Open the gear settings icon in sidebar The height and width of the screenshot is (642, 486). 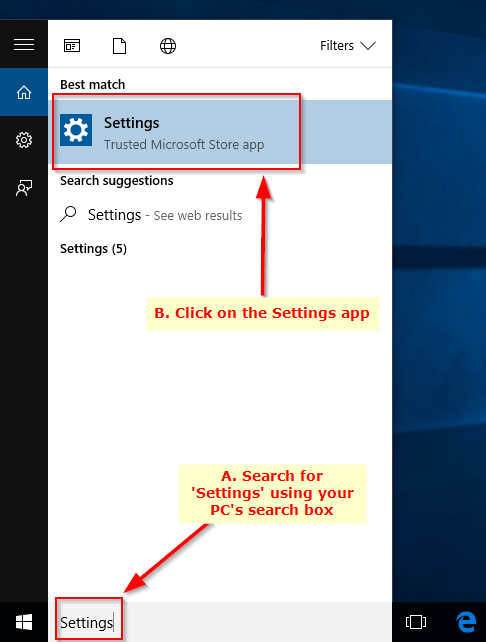(x=24, y=140)
